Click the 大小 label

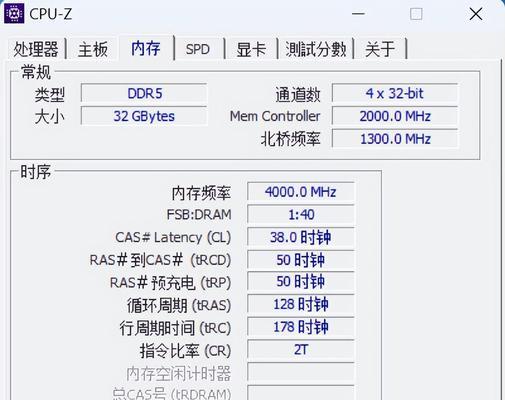(x=50, y=117)
